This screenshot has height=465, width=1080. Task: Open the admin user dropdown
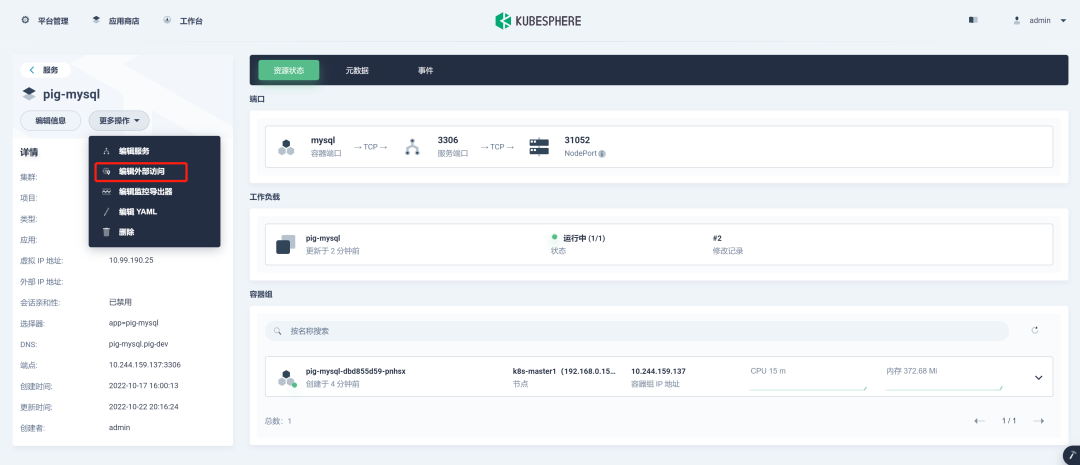[1039, 21]
